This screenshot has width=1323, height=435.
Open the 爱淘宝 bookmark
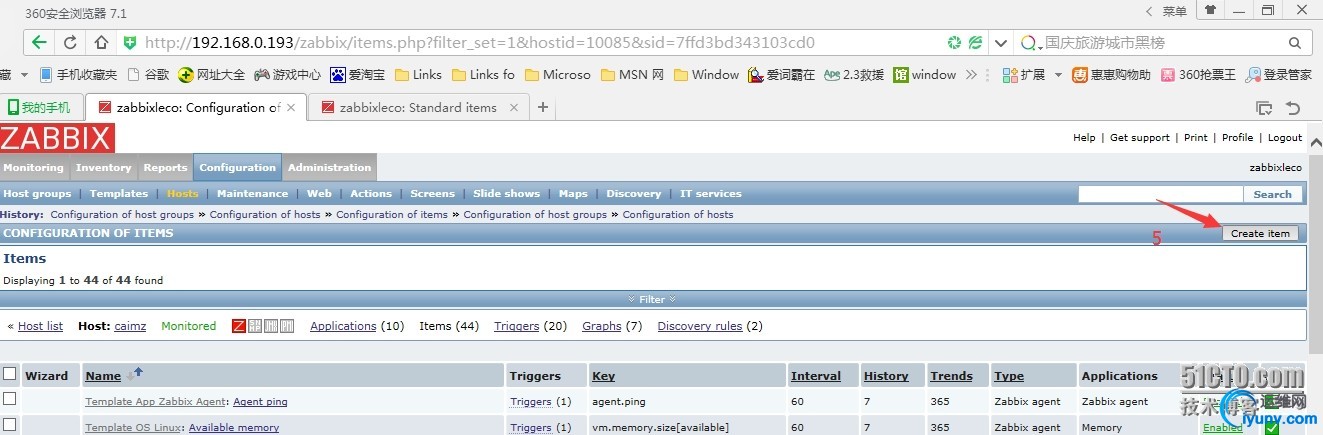tap(357, 74)
